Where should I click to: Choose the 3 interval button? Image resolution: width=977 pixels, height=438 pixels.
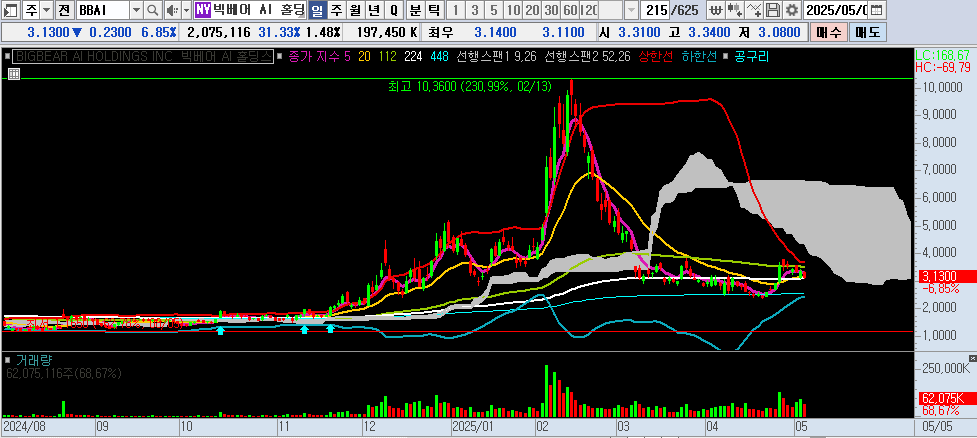(x=475, y=9)
